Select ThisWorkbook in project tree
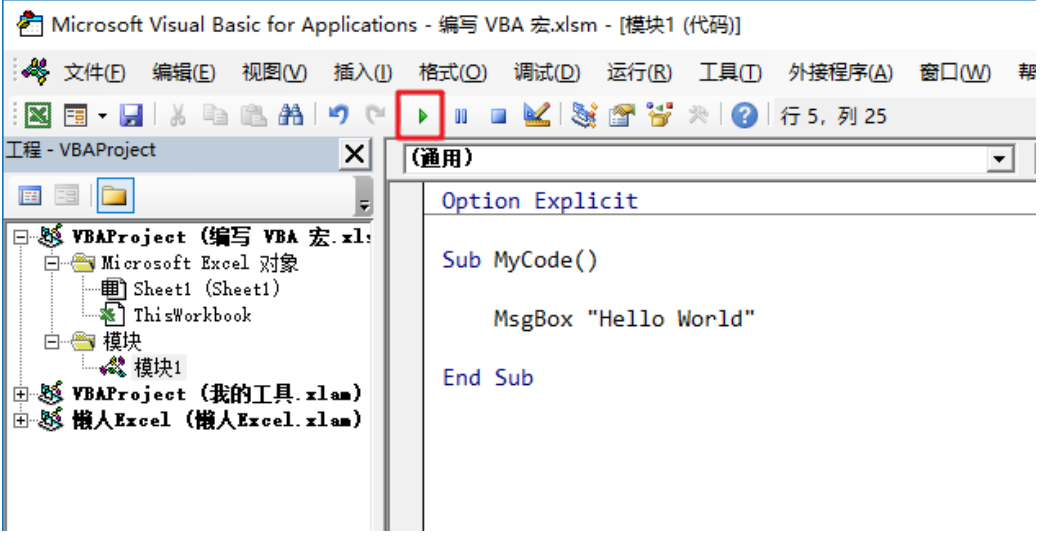Screen dimensions: 1063x543 192,315
